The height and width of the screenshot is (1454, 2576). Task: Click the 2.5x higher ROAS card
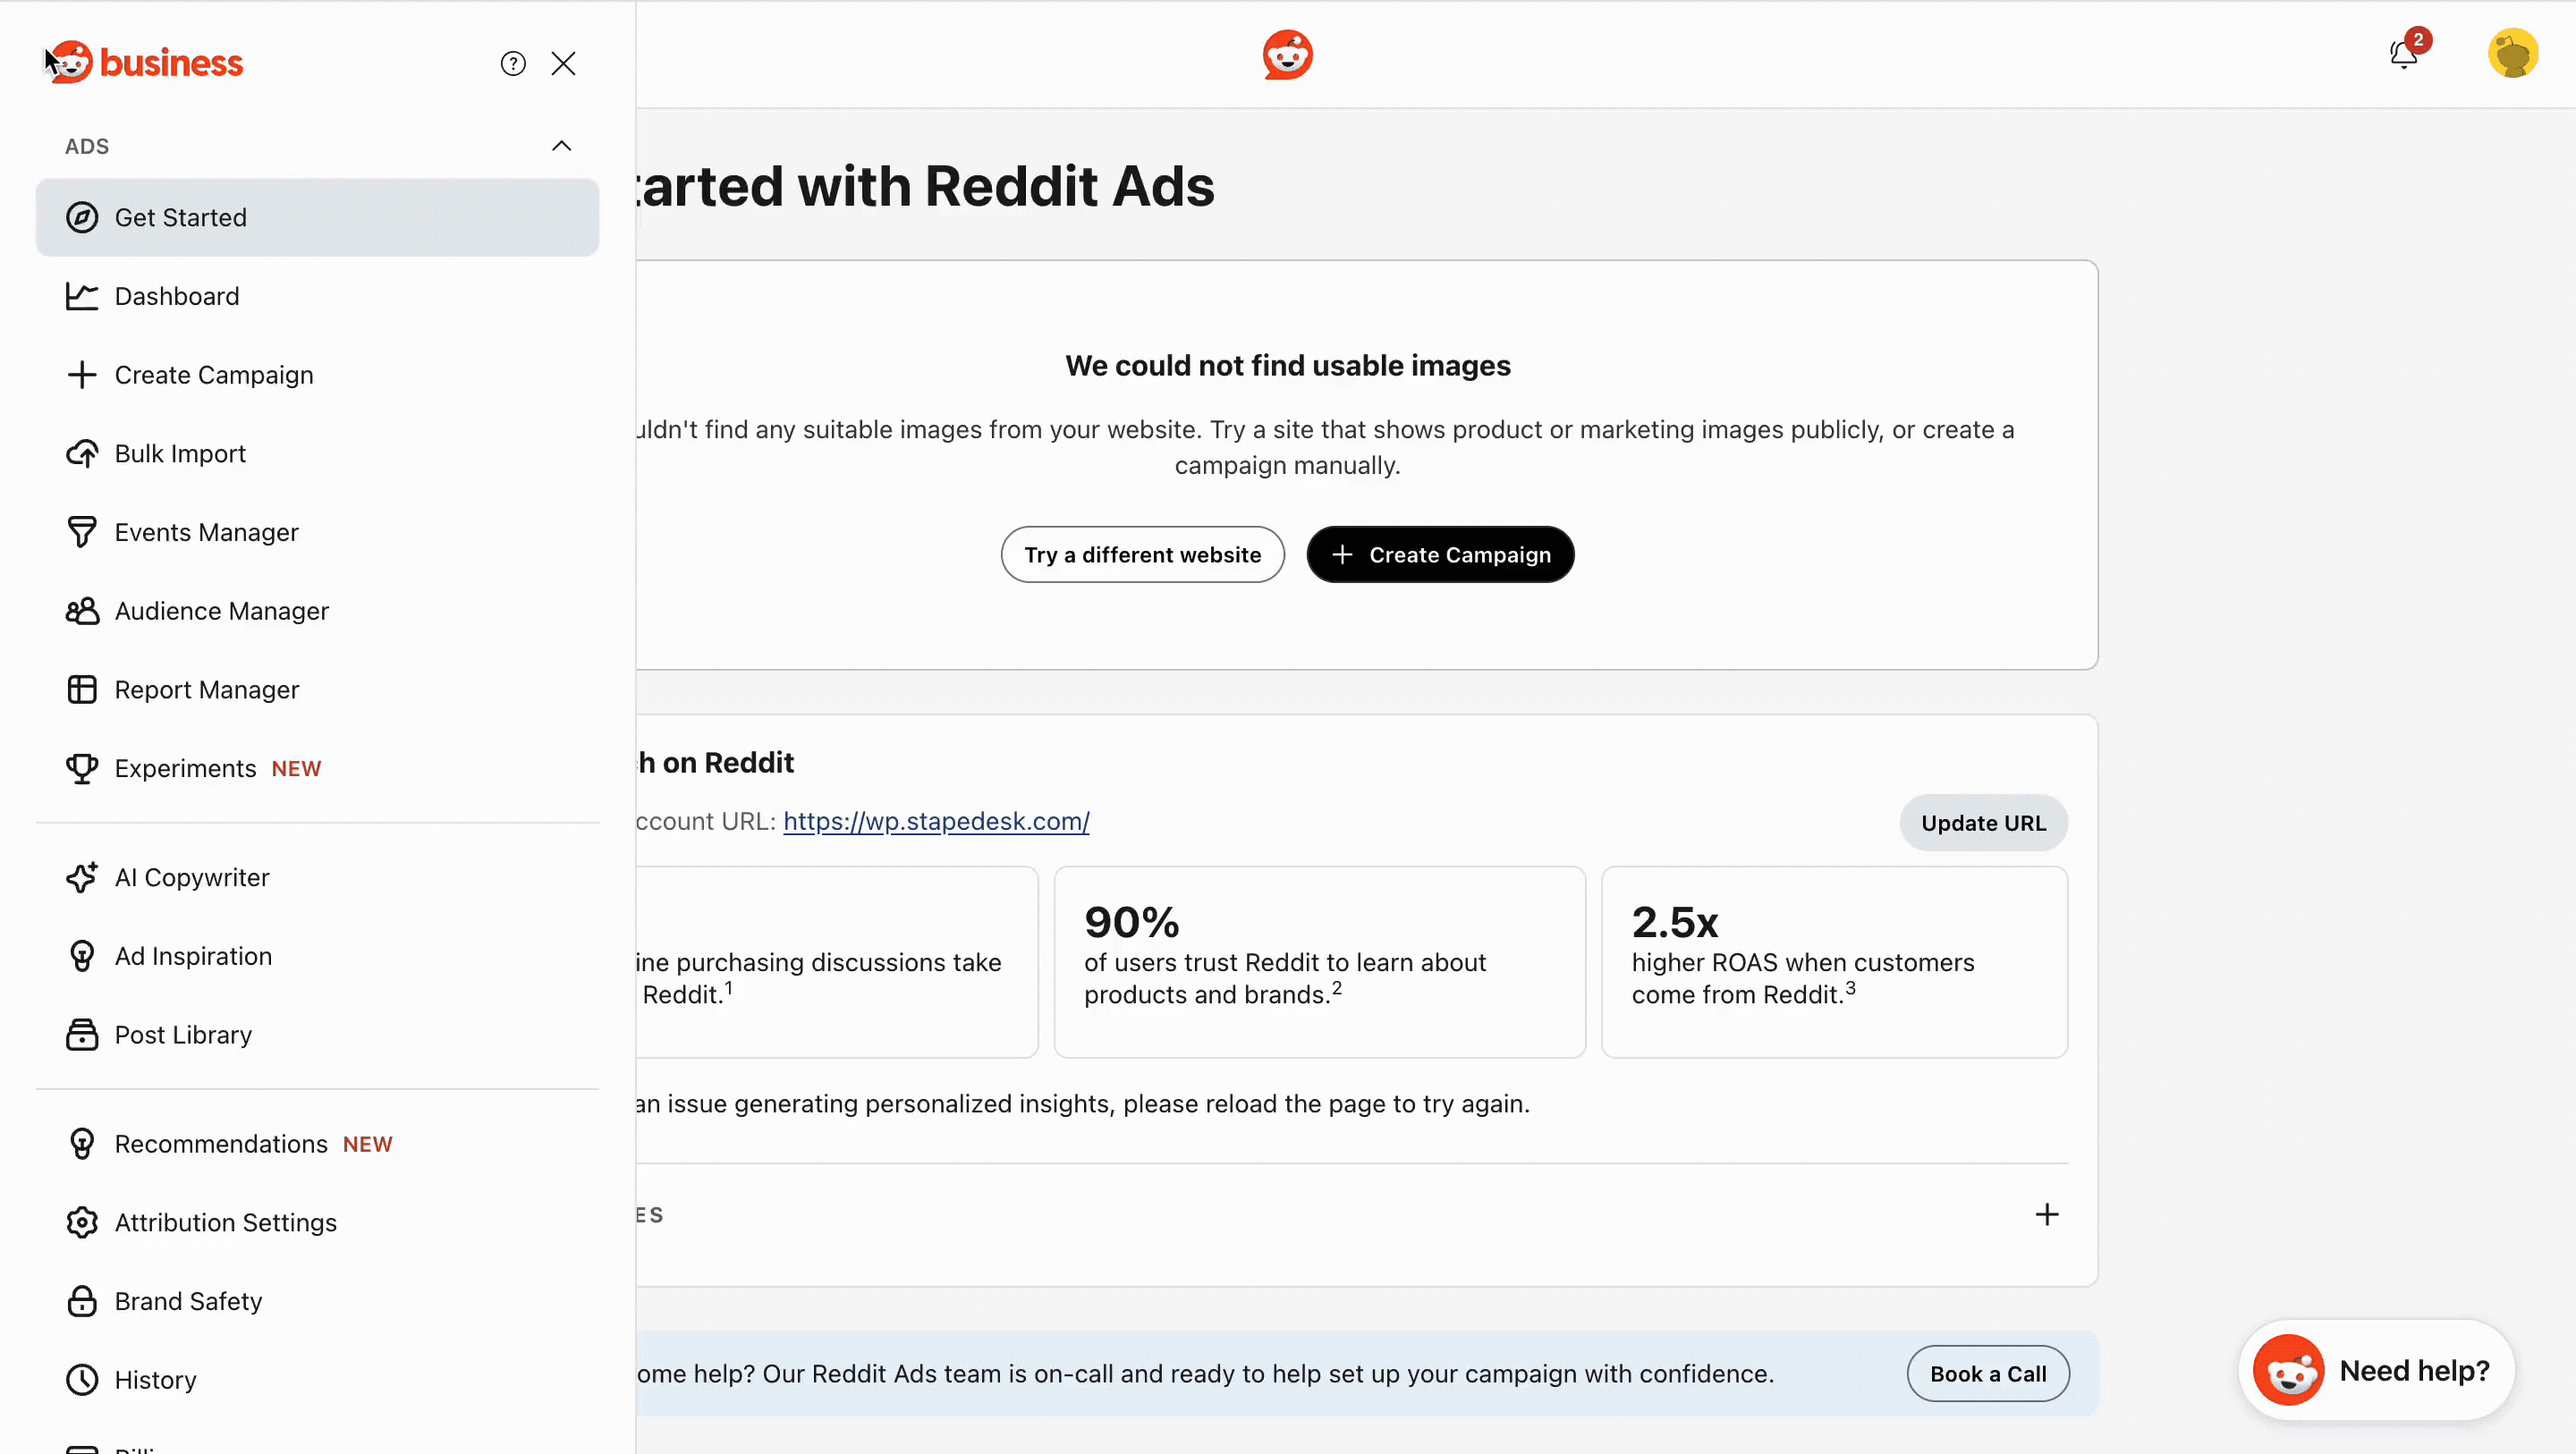click(1834, 962)
